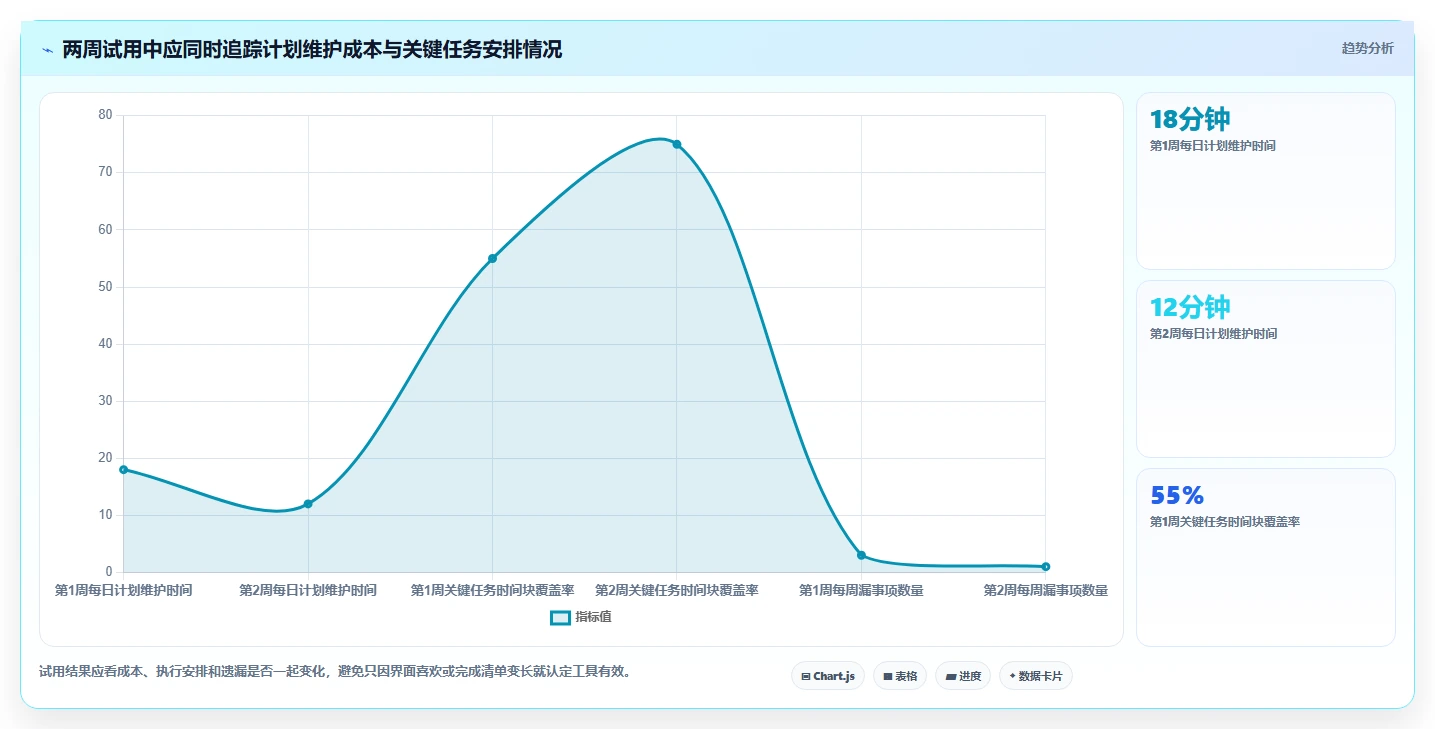Click the 指标值 legend text
1435x729 pixels.
[x=593, y=617]
